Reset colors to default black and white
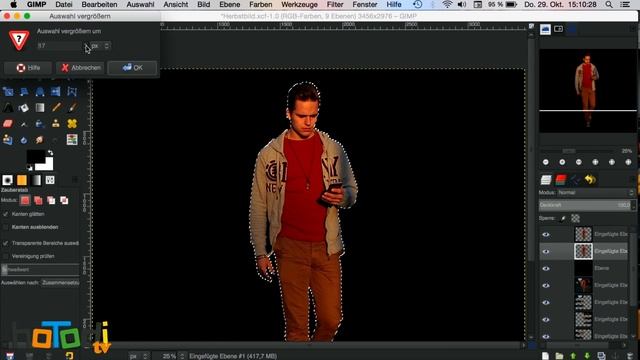 pos(30,168)
